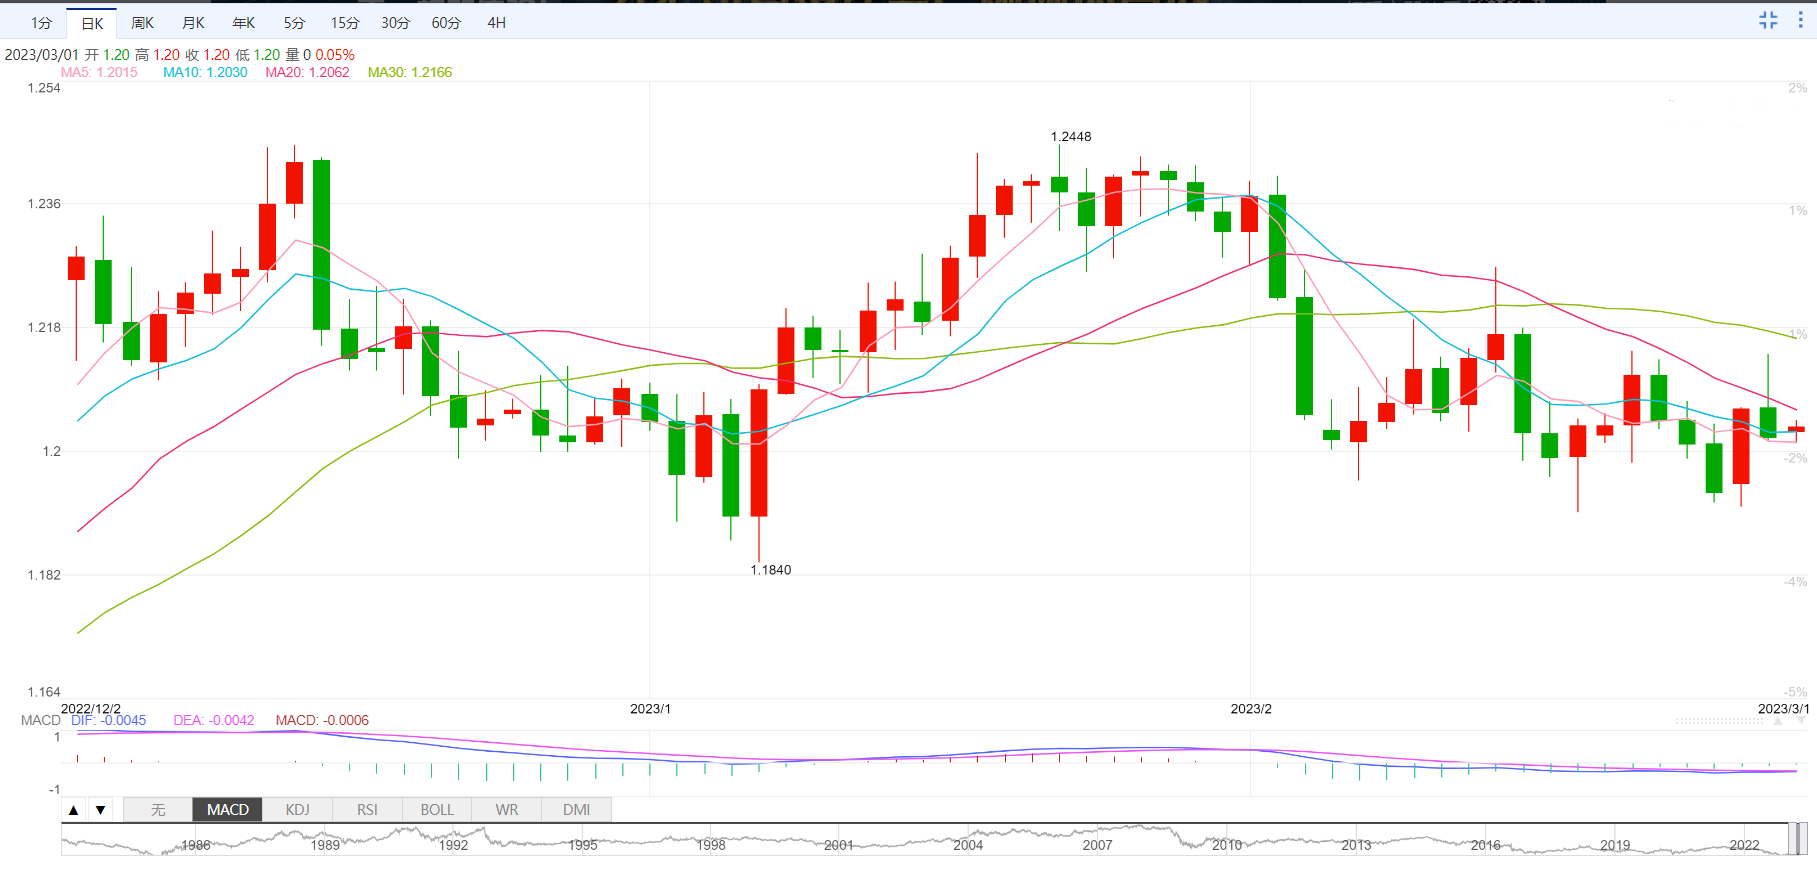Click the DEA: -0.0042 value label
This screenshot has height=887, width=1817.
coord(214,720)
